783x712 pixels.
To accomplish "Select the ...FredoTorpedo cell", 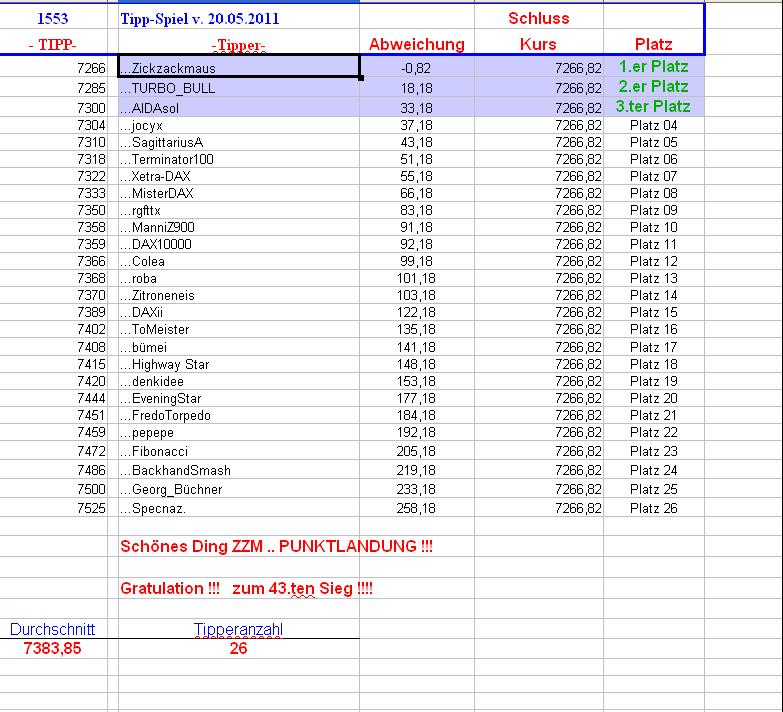I will click(239, 415).
